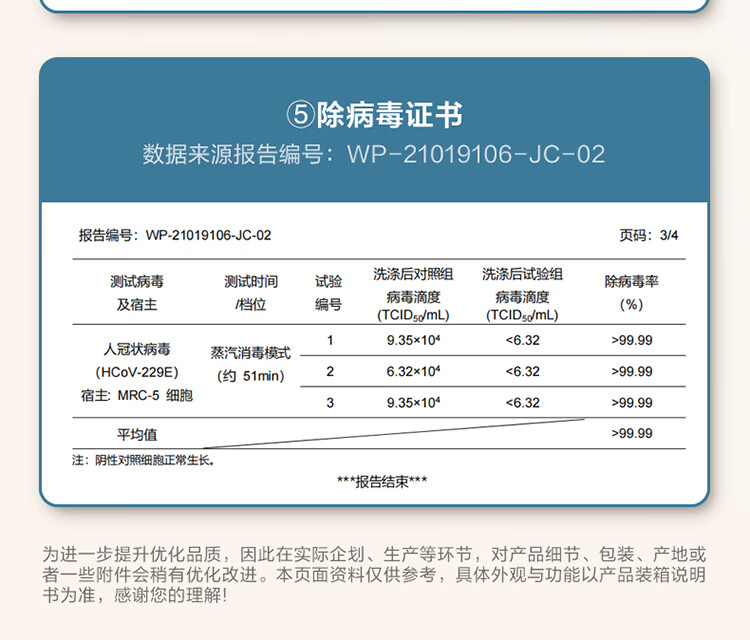Click the 6.32×10⁴ value in trial 2
Viewport: 750px width, 640px height.
413,371
